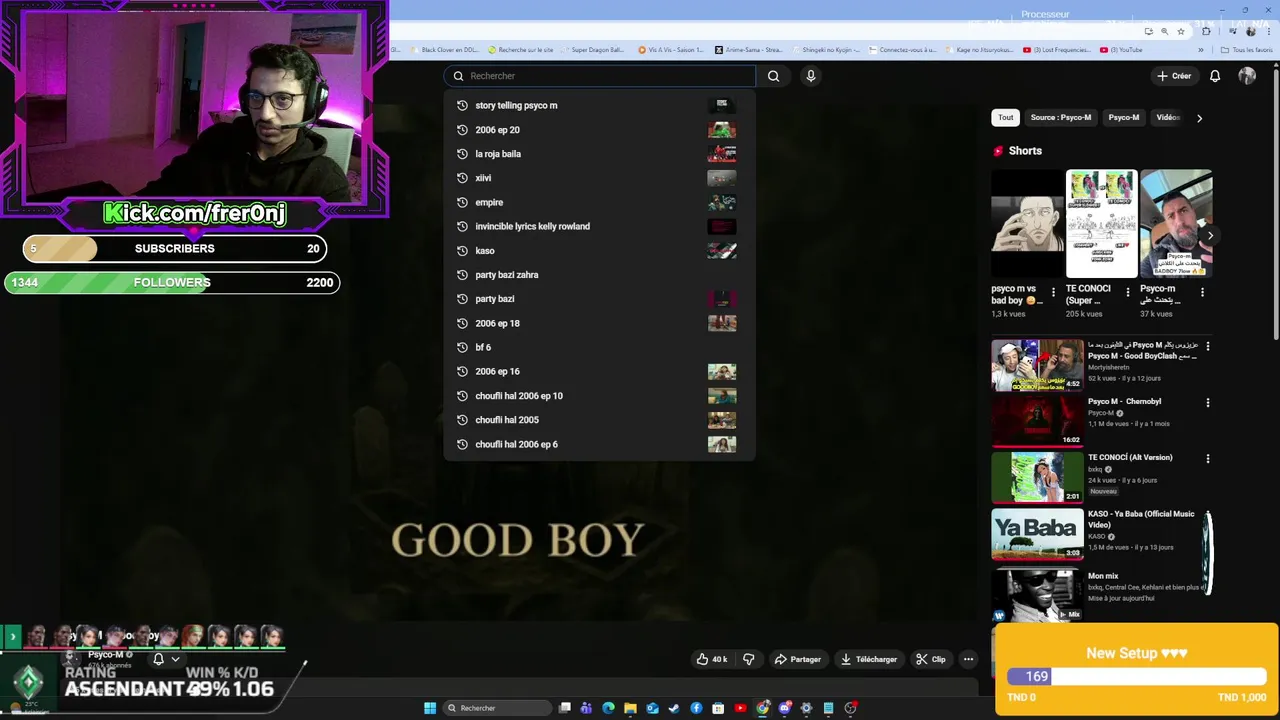The image size is (1280, 720).
Task: Click the Créer button
Action: click(x=1174, y=76)
